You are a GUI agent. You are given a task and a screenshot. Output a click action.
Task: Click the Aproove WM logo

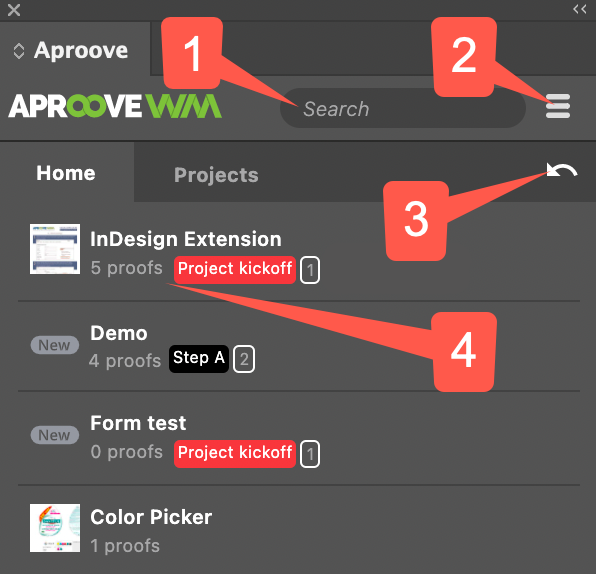pos(115,106)
